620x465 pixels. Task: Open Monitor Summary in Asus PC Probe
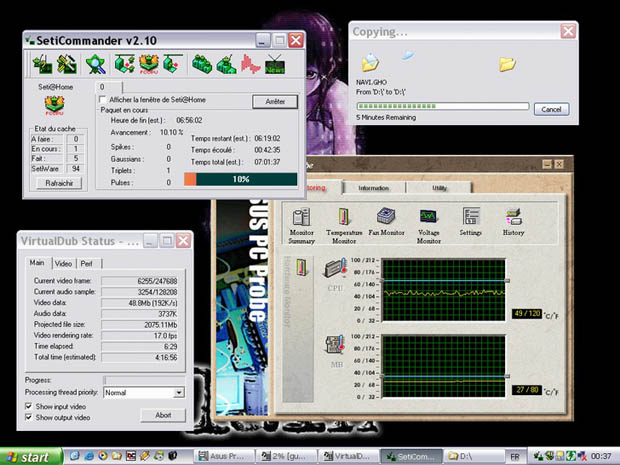[x=301, y=226]
